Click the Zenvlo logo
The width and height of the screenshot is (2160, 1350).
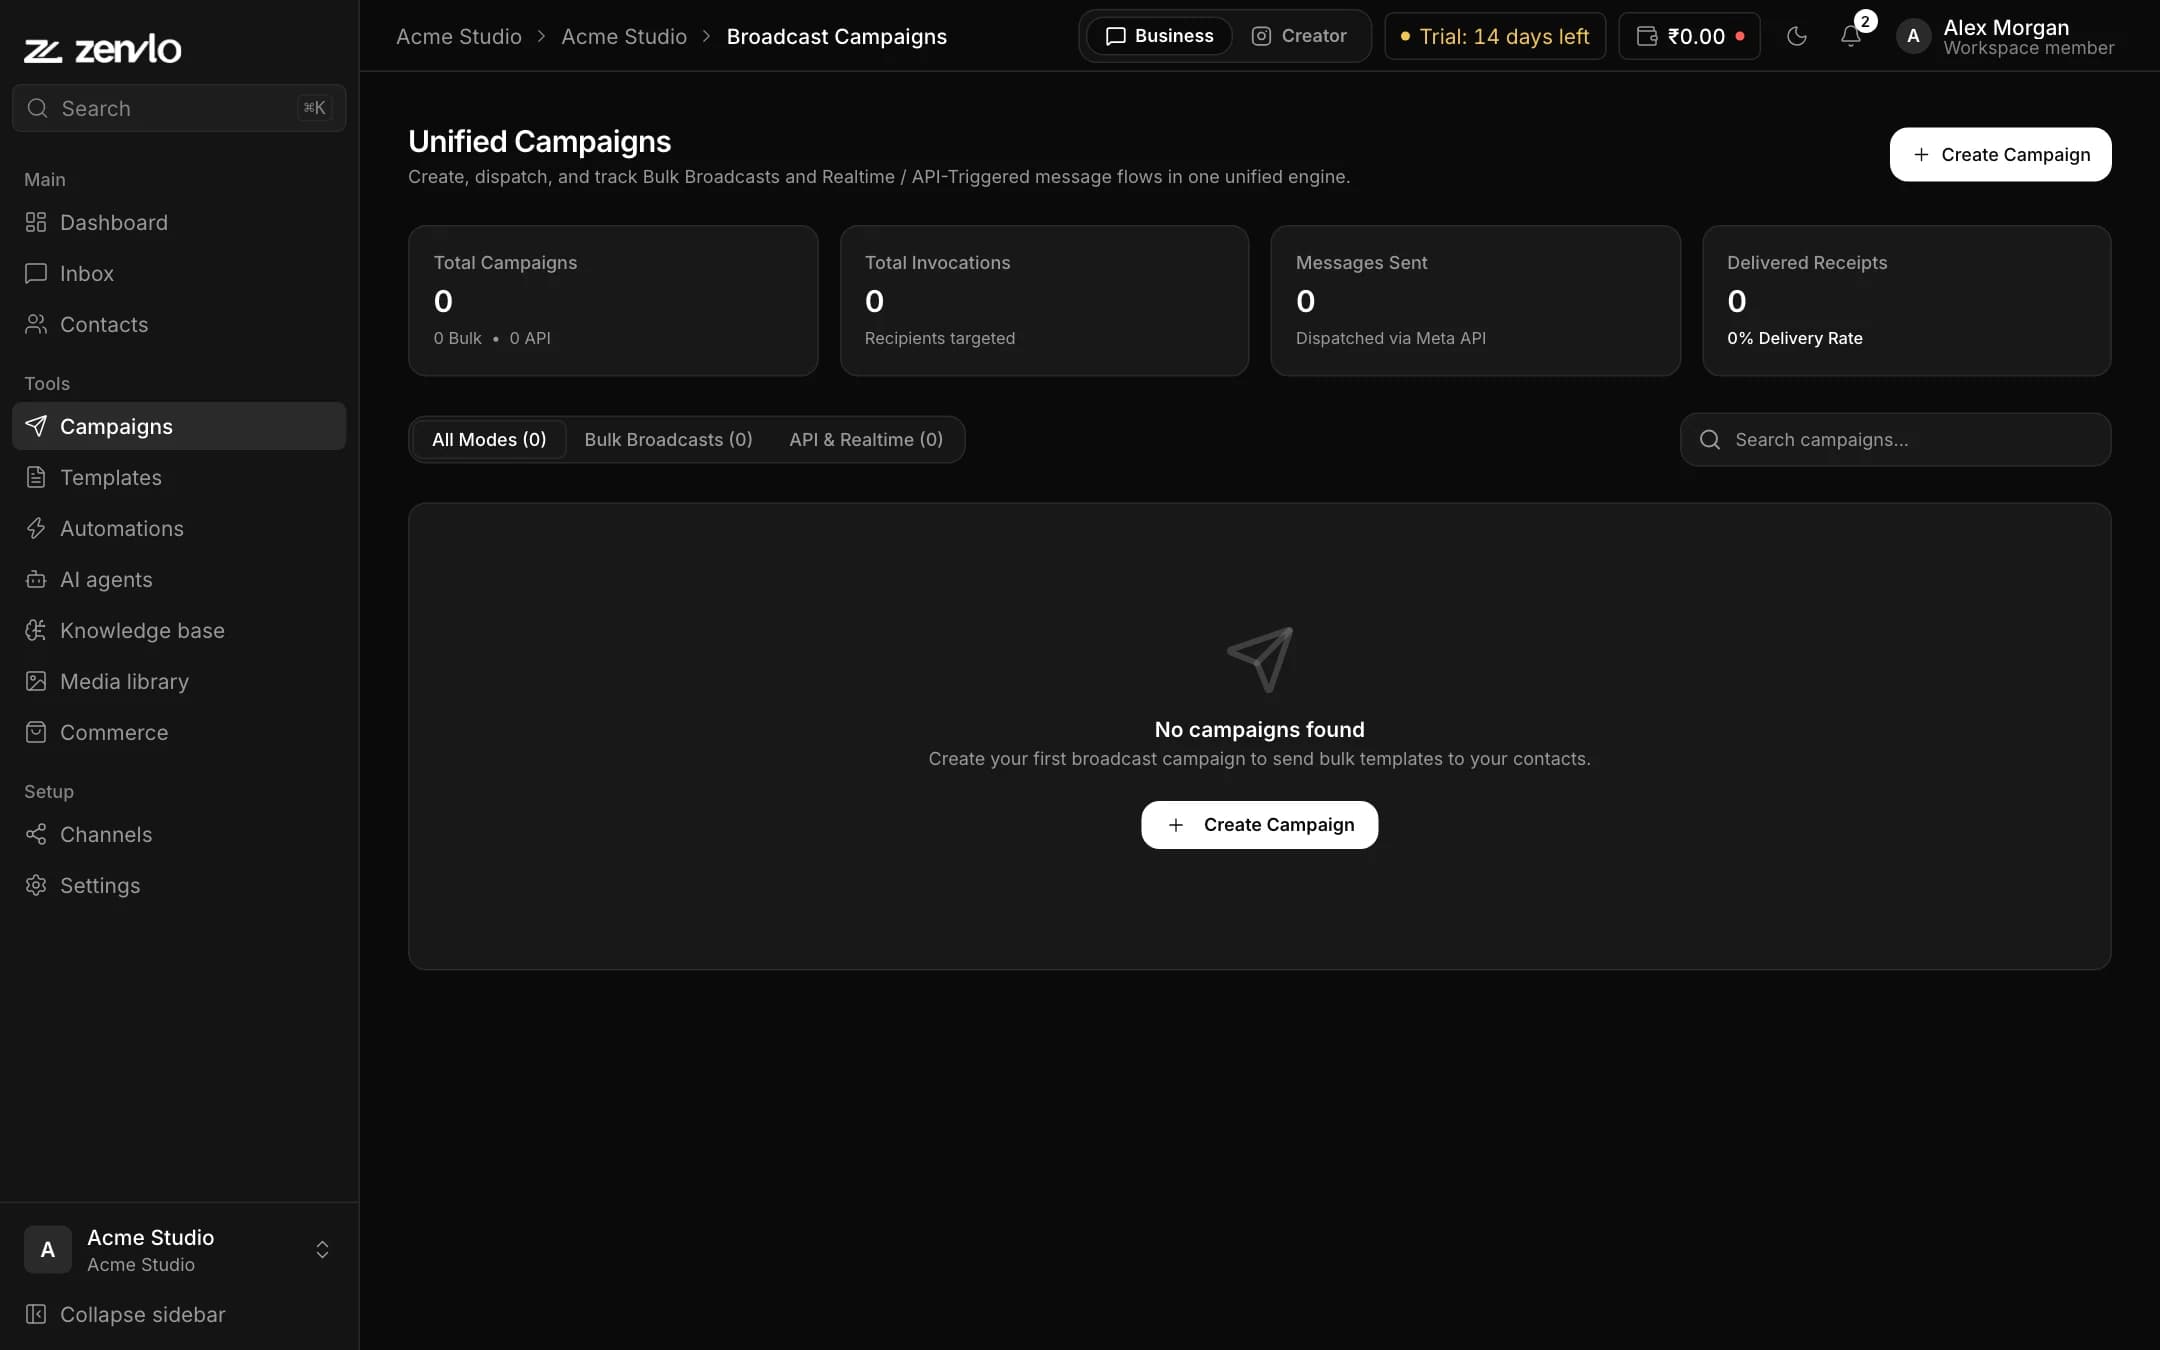103,48
